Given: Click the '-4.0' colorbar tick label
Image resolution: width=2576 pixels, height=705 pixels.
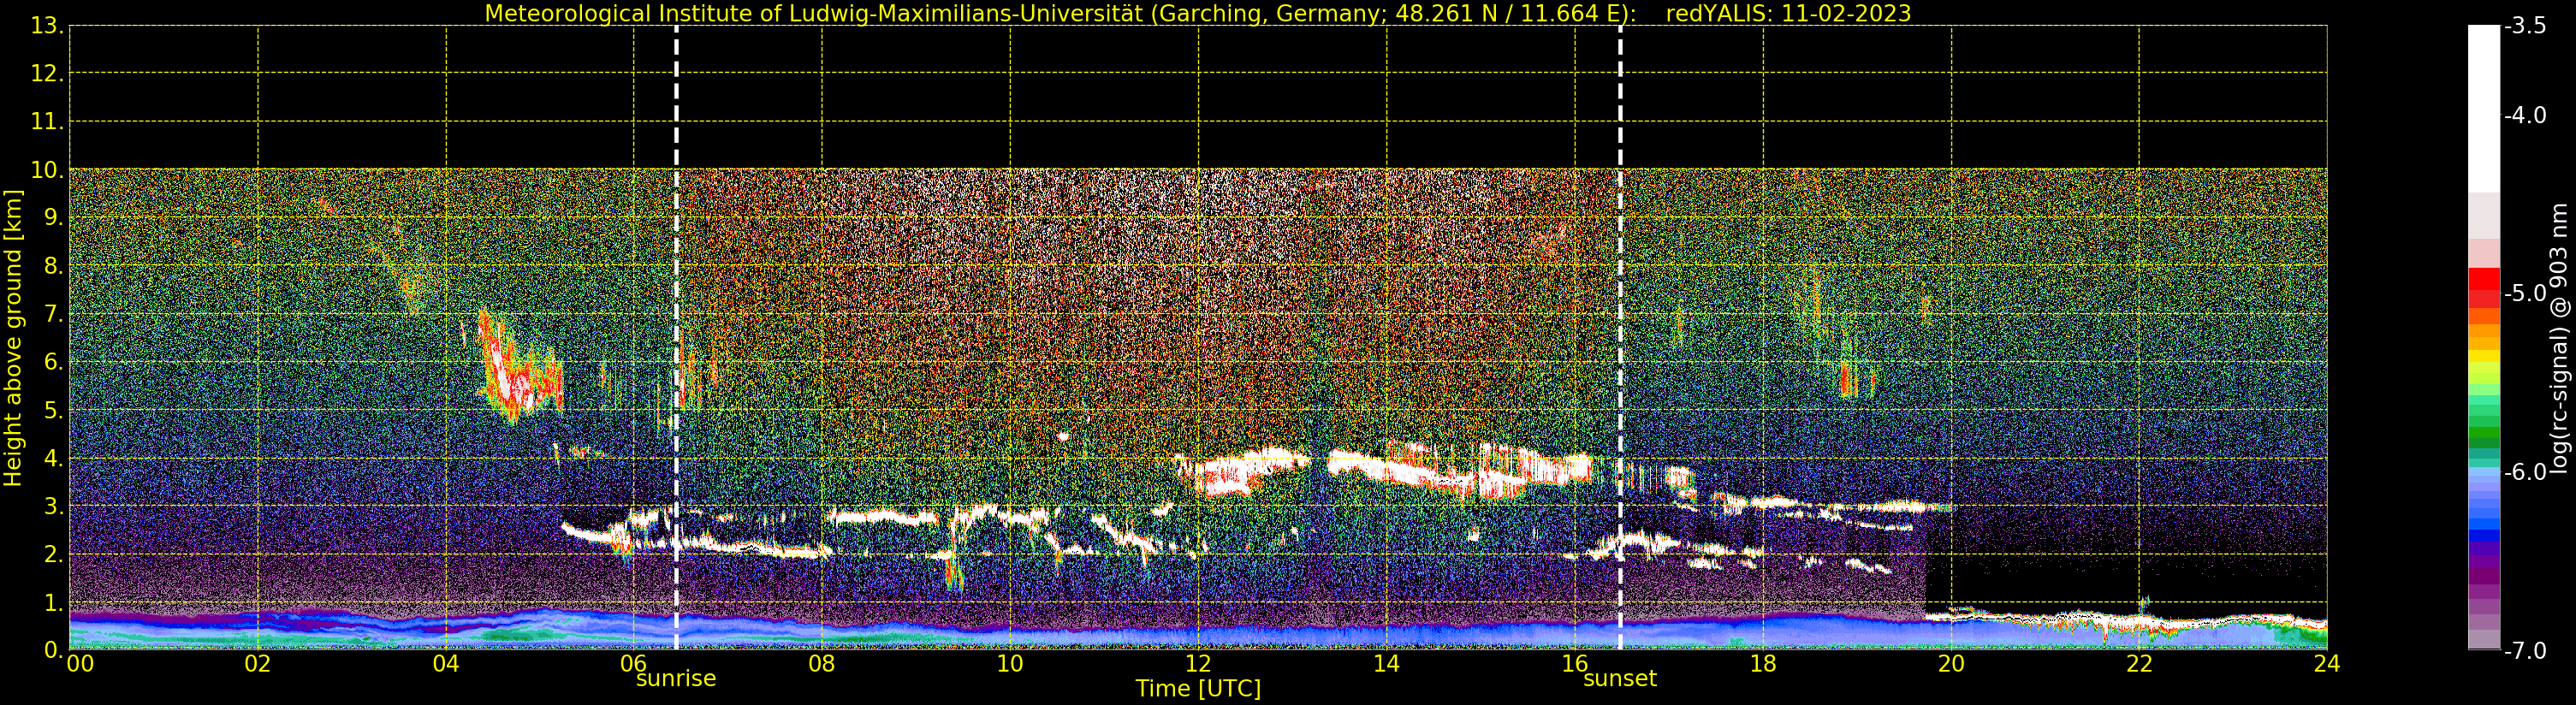Looking at the screenshot, I should [x=2525, y=115].
